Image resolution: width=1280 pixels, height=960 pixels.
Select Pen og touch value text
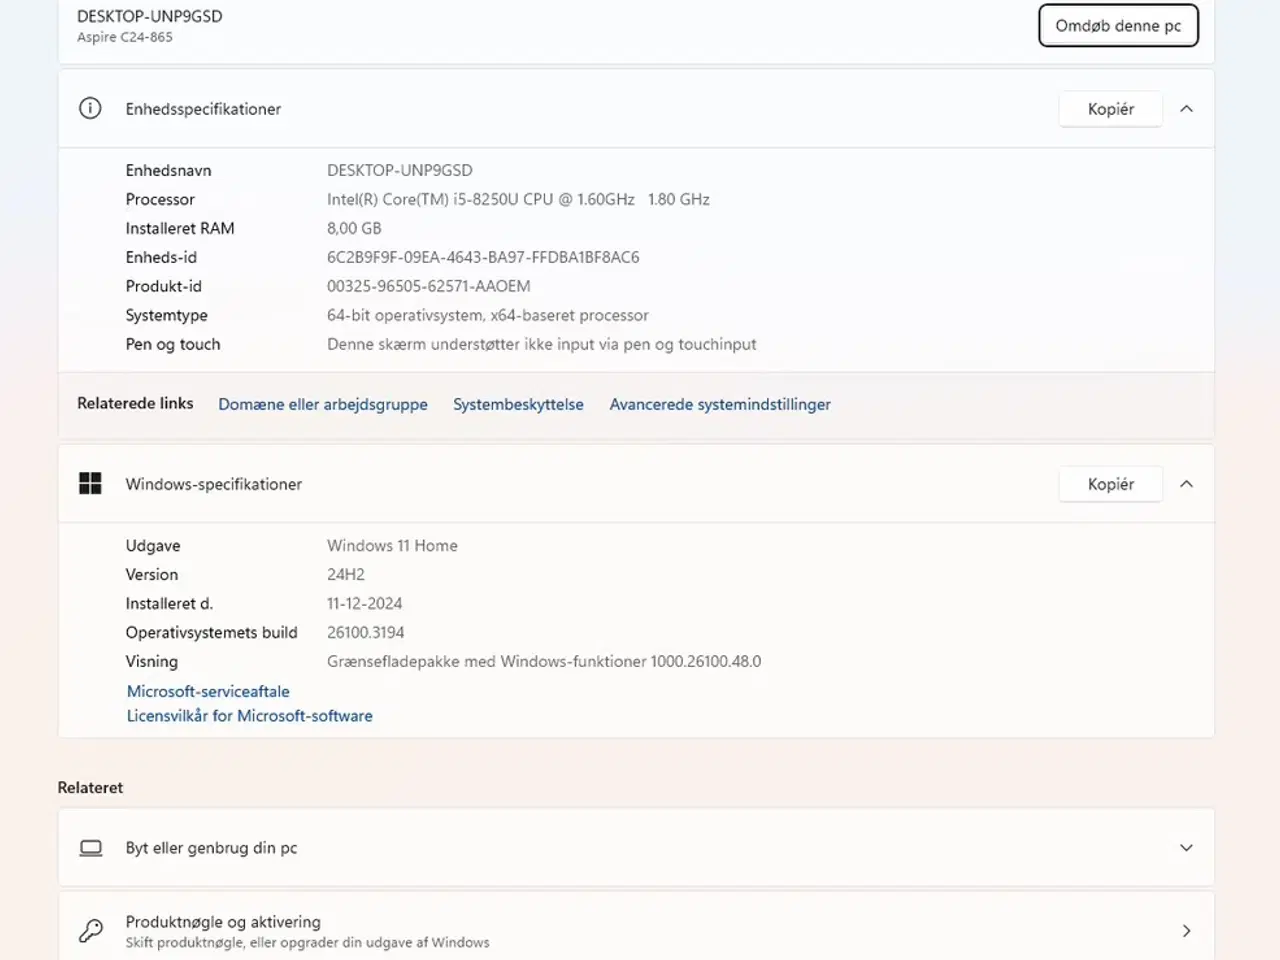(541, 344)
